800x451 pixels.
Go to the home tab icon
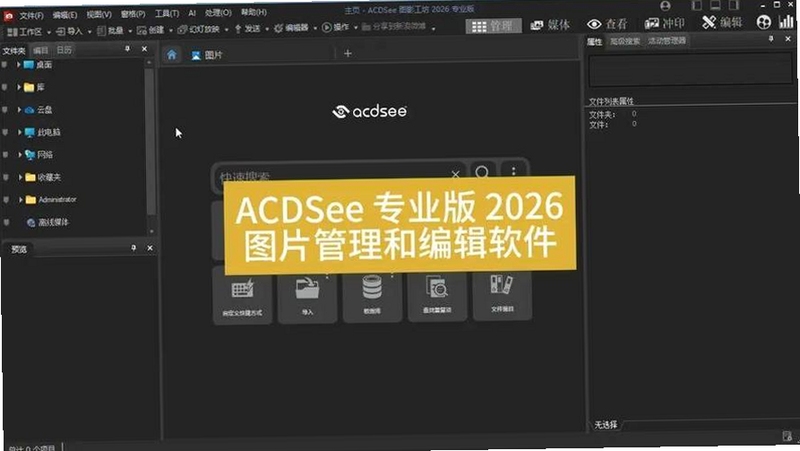[x=172, y=55]
